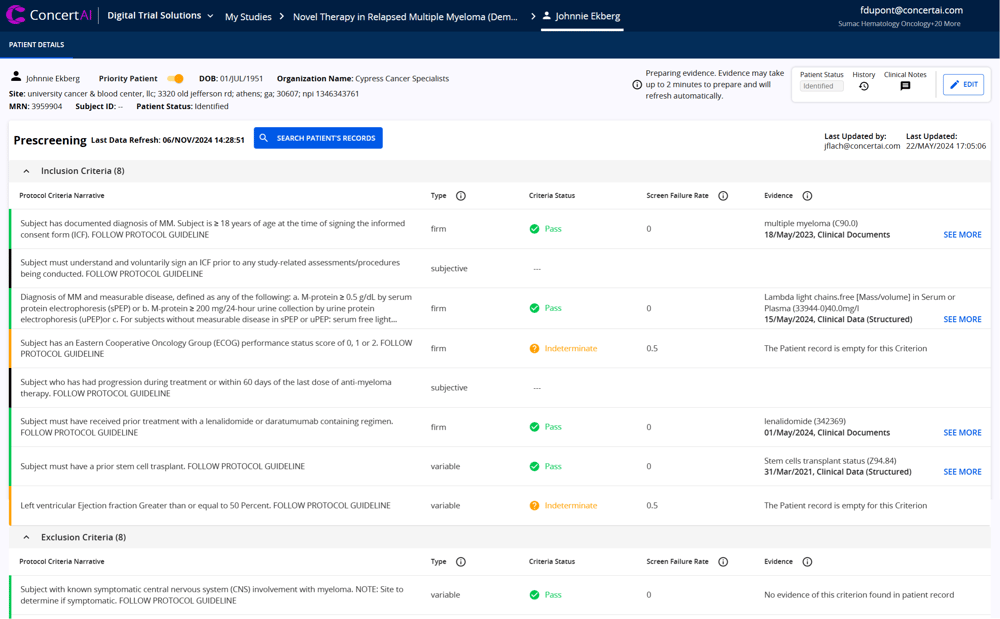Open Digital Trial Solutions dropdown
Image resolution: width=1000 pixels, height=619 pixels.
click(160, 16)
